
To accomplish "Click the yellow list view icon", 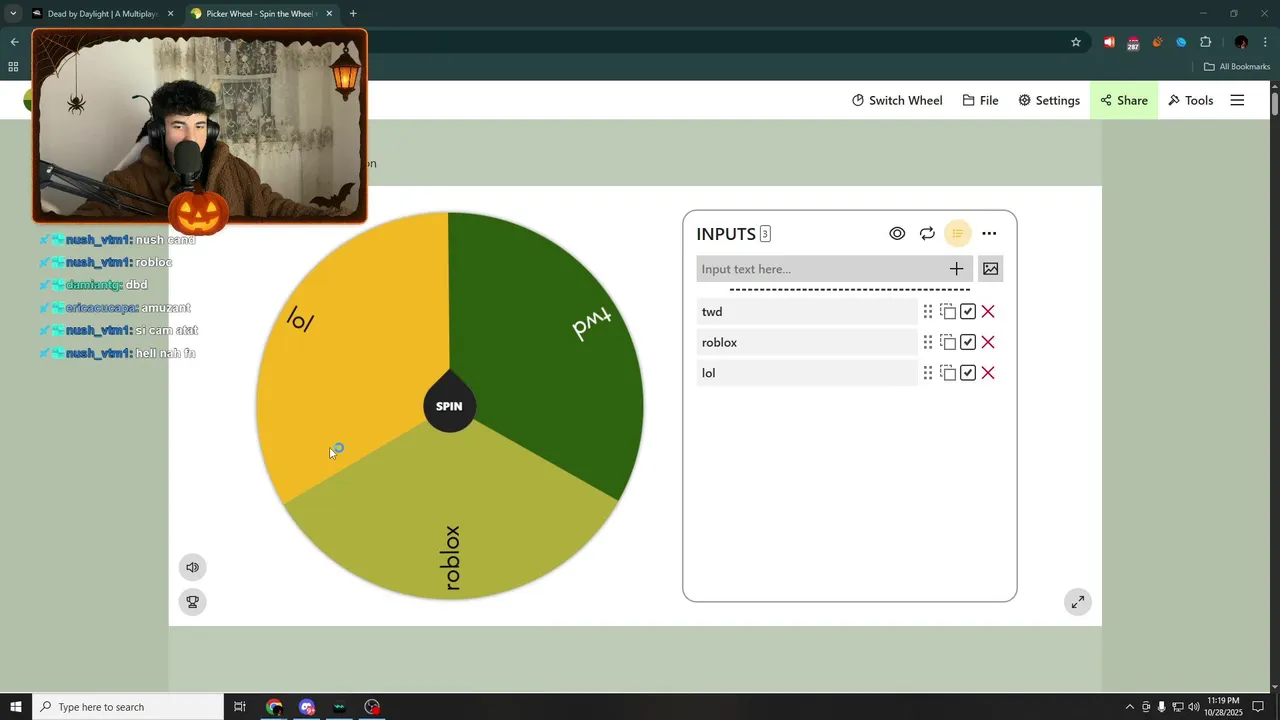I will 957,233.
